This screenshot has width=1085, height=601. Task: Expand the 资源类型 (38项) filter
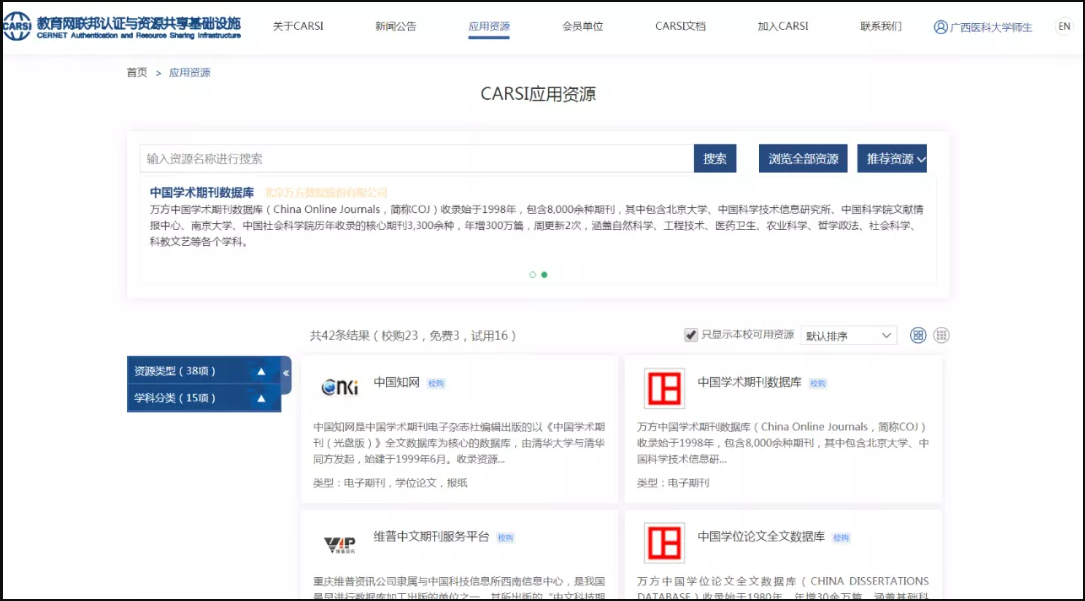coord(203,371)
